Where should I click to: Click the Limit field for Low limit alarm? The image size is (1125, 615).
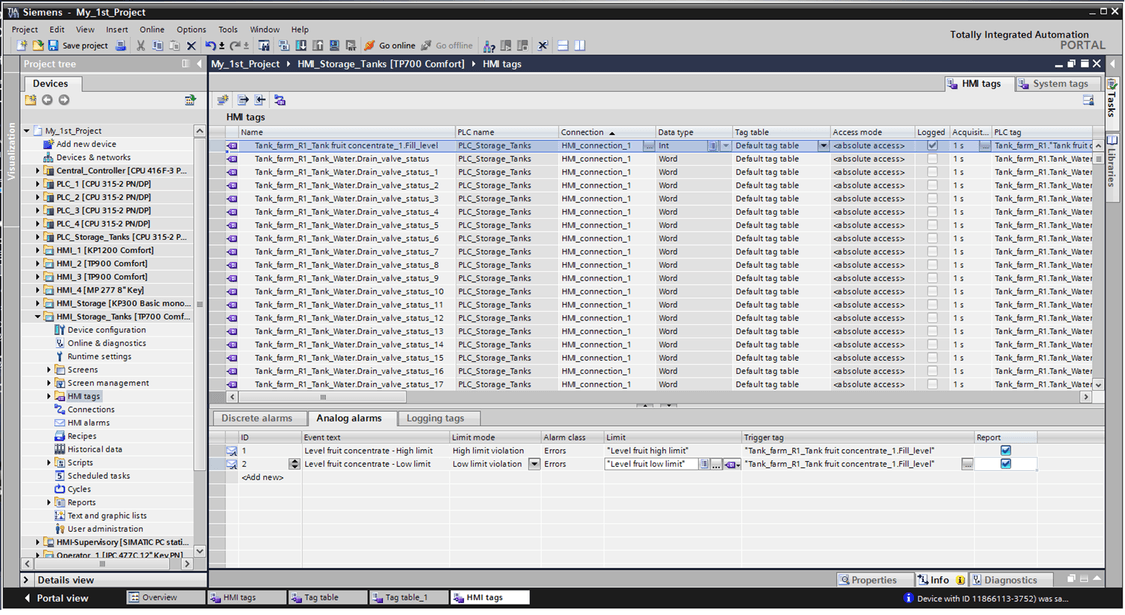click(x=652, y=464)
